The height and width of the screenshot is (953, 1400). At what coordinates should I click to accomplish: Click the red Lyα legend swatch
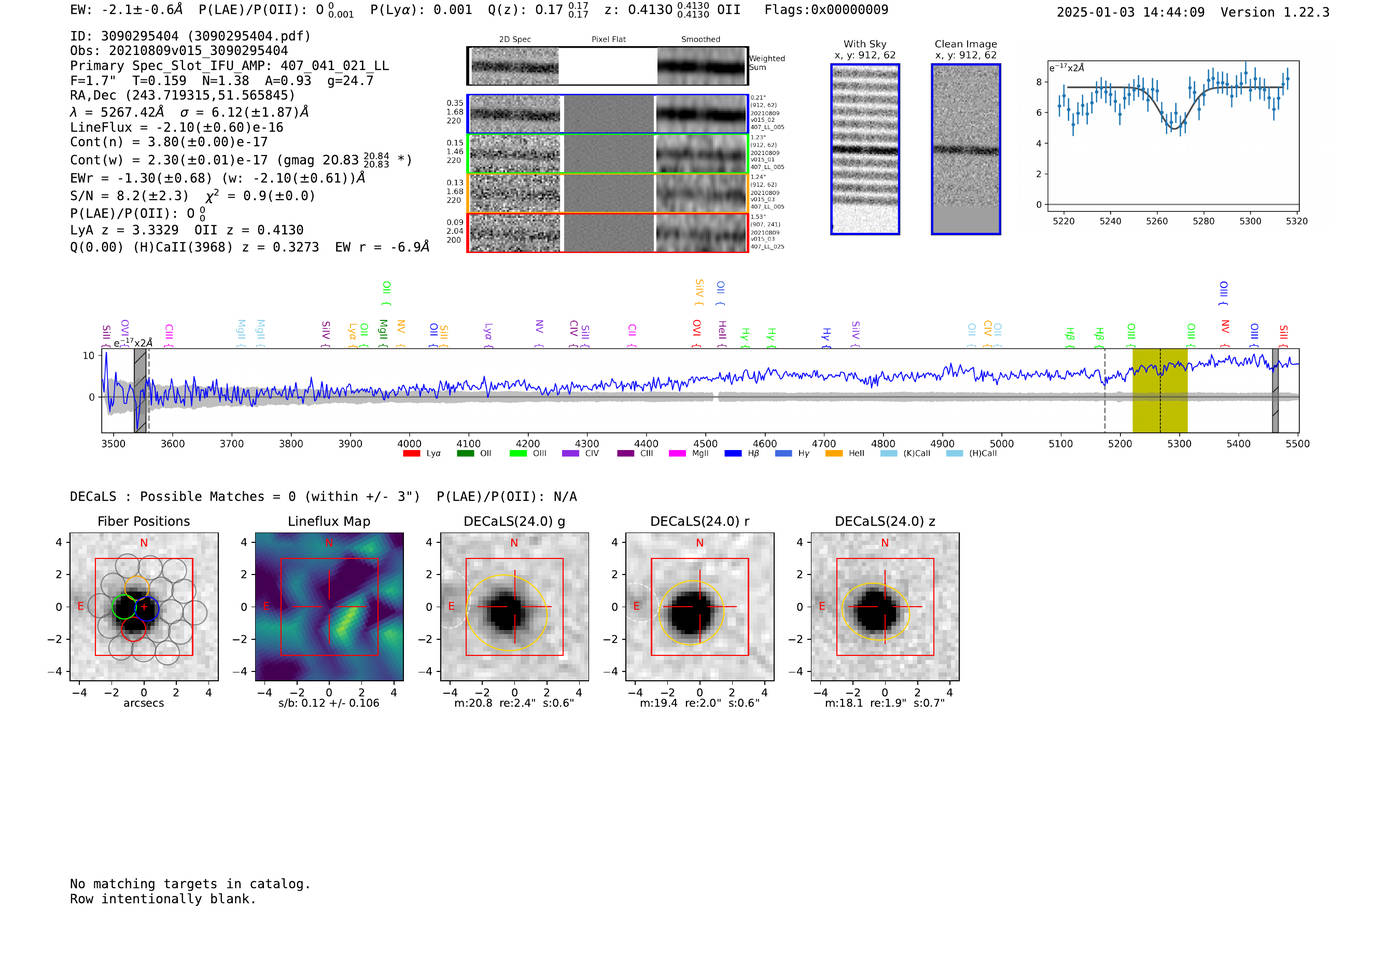click(x=411, y=453)
